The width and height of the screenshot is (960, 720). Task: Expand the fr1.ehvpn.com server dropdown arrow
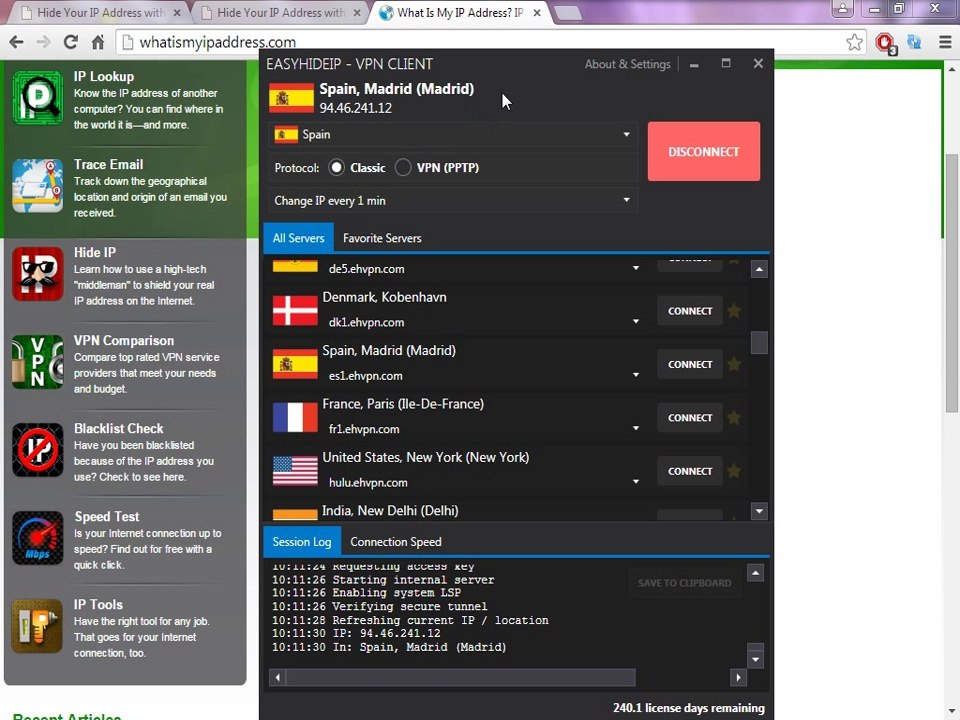tap(636, 429)
